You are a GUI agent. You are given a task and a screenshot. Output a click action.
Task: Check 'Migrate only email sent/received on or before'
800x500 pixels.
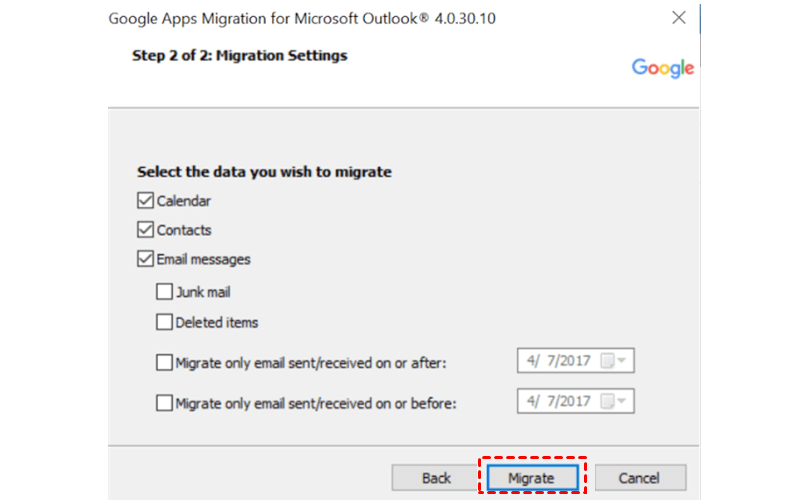pyautogui.click(x=164, y=403)
